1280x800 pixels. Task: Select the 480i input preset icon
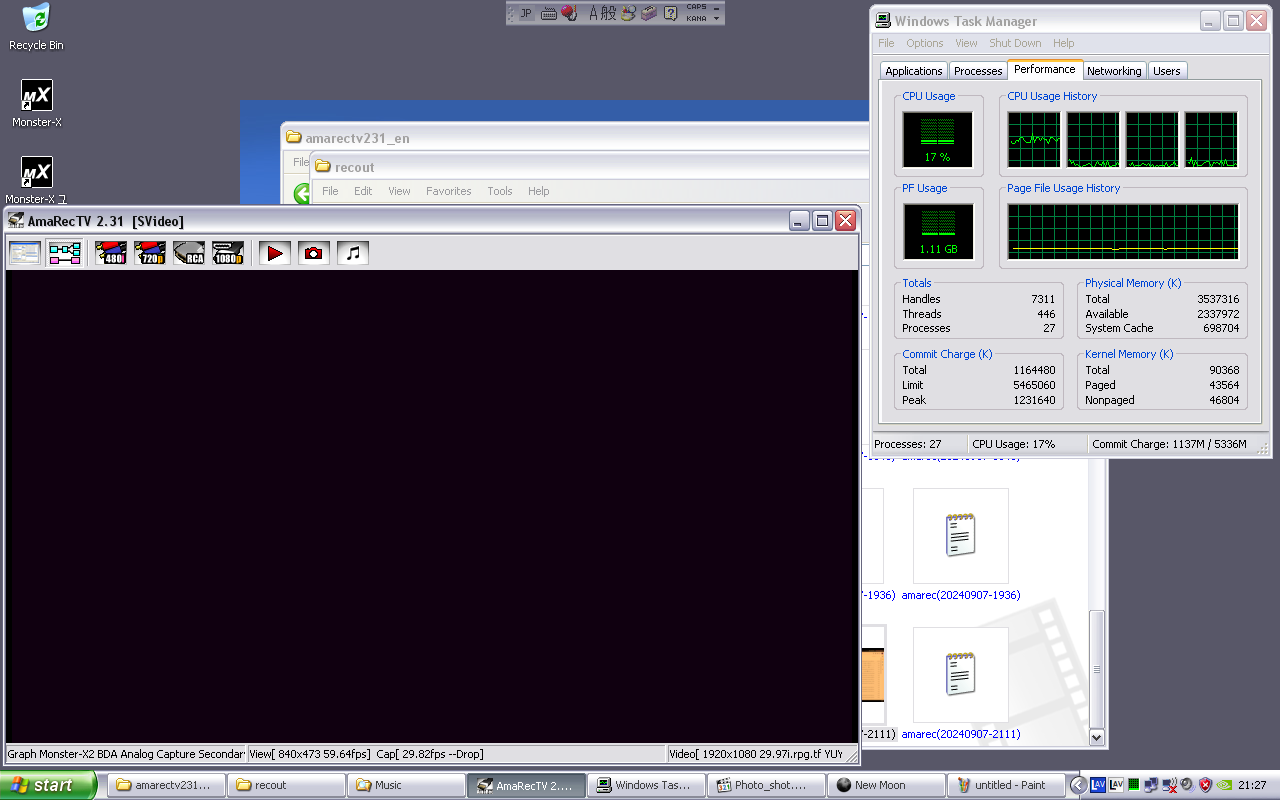click(x=111, y=253)
